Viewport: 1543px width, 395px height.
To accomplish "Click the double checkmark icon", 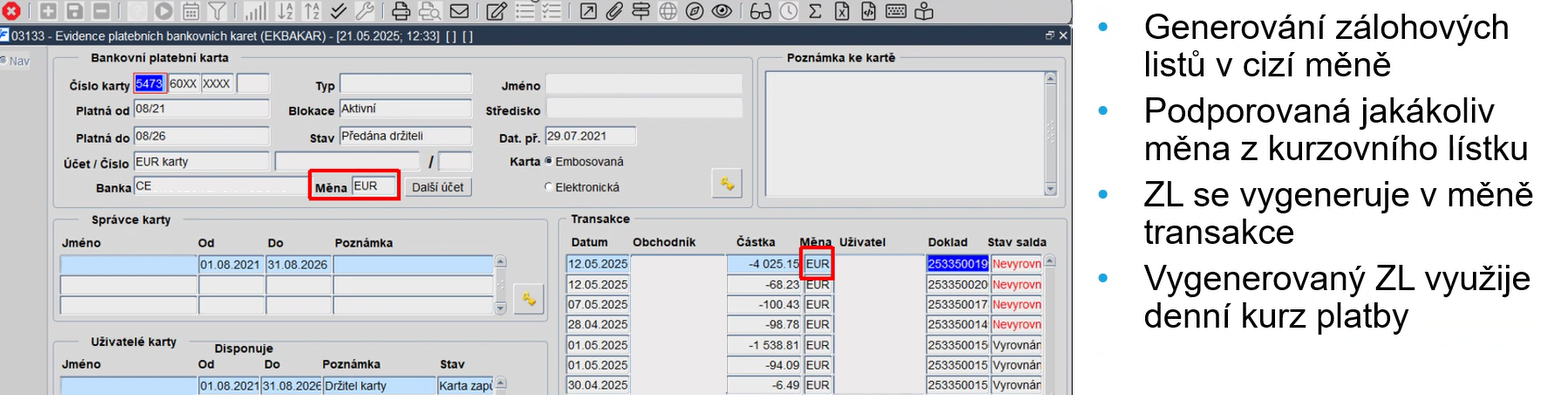I will click(x=338, y=12).
